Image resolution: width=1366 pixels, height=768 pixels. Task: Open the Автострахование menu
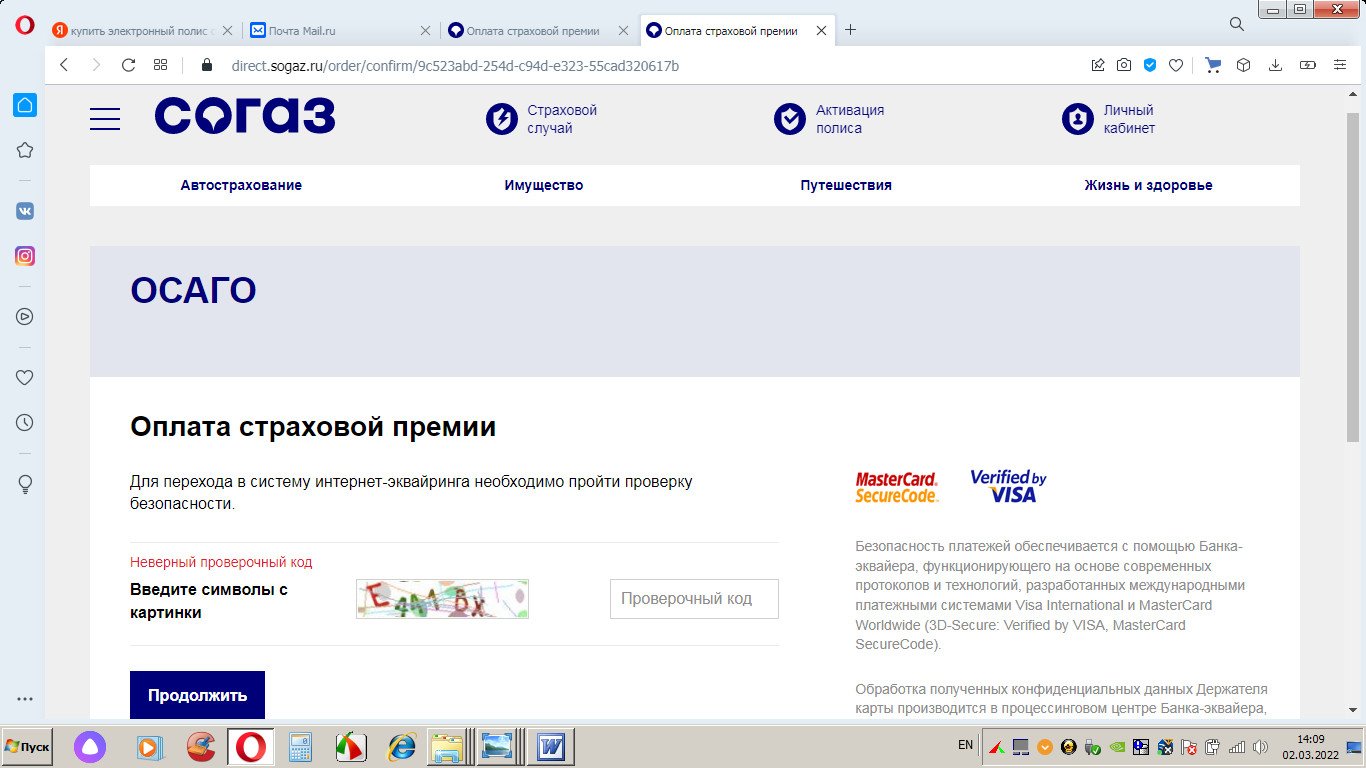tap(241, 185)
